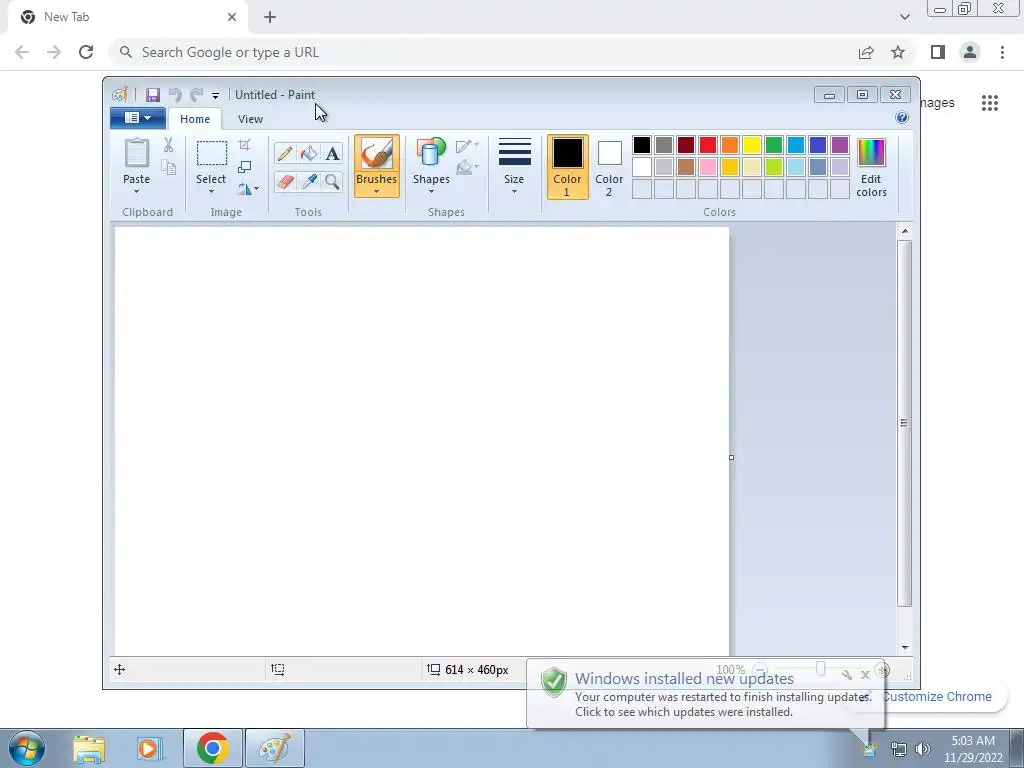
Task: Click the Copy icon in Clipboard group
Action: click(168, 168)
